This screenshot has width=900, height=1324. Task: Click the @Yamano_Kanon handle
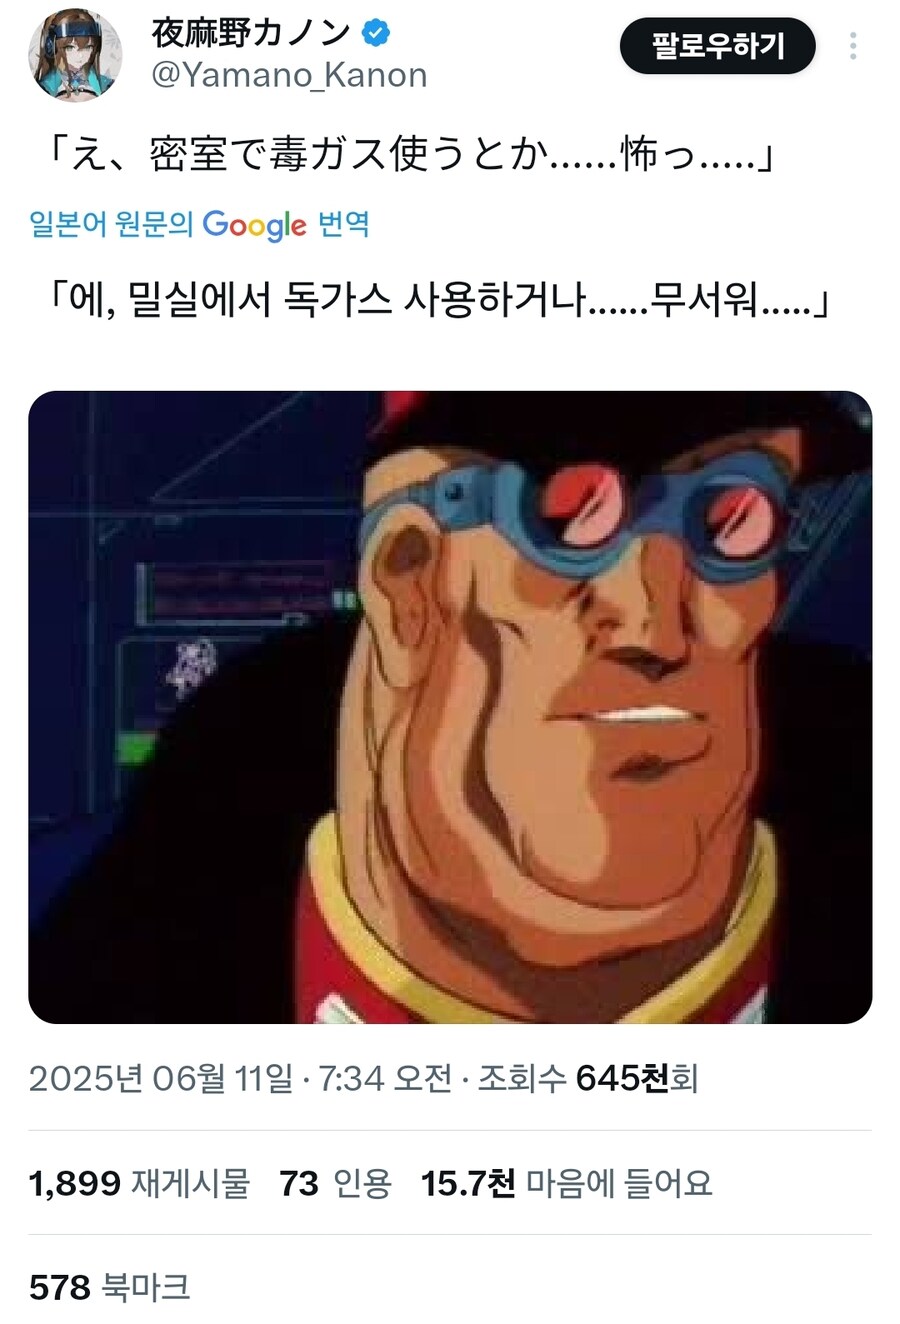(289, 75)
